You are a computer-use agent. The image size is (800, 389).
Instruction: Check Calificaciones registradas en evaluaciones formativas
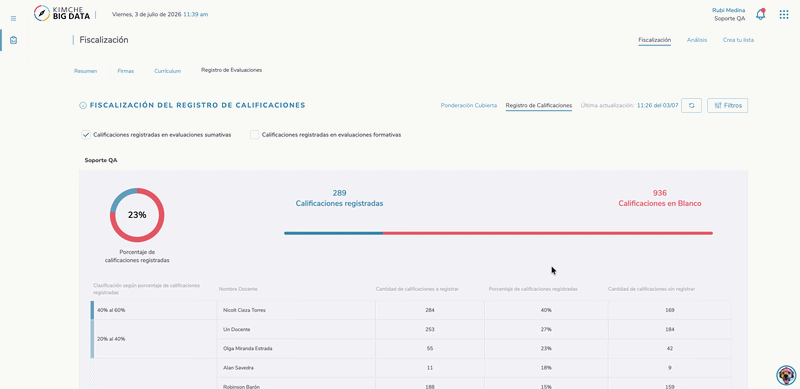tap(255, 135)
